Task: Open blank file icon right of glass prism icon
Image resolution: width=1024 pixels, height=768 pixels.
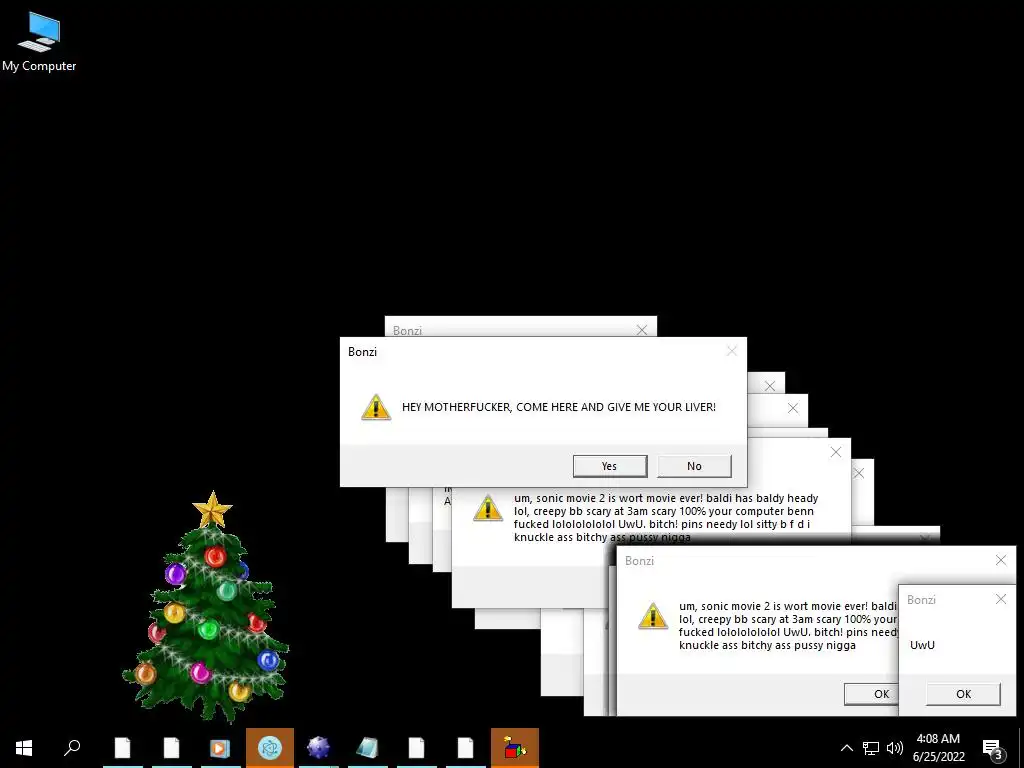Action: [417, 748]
